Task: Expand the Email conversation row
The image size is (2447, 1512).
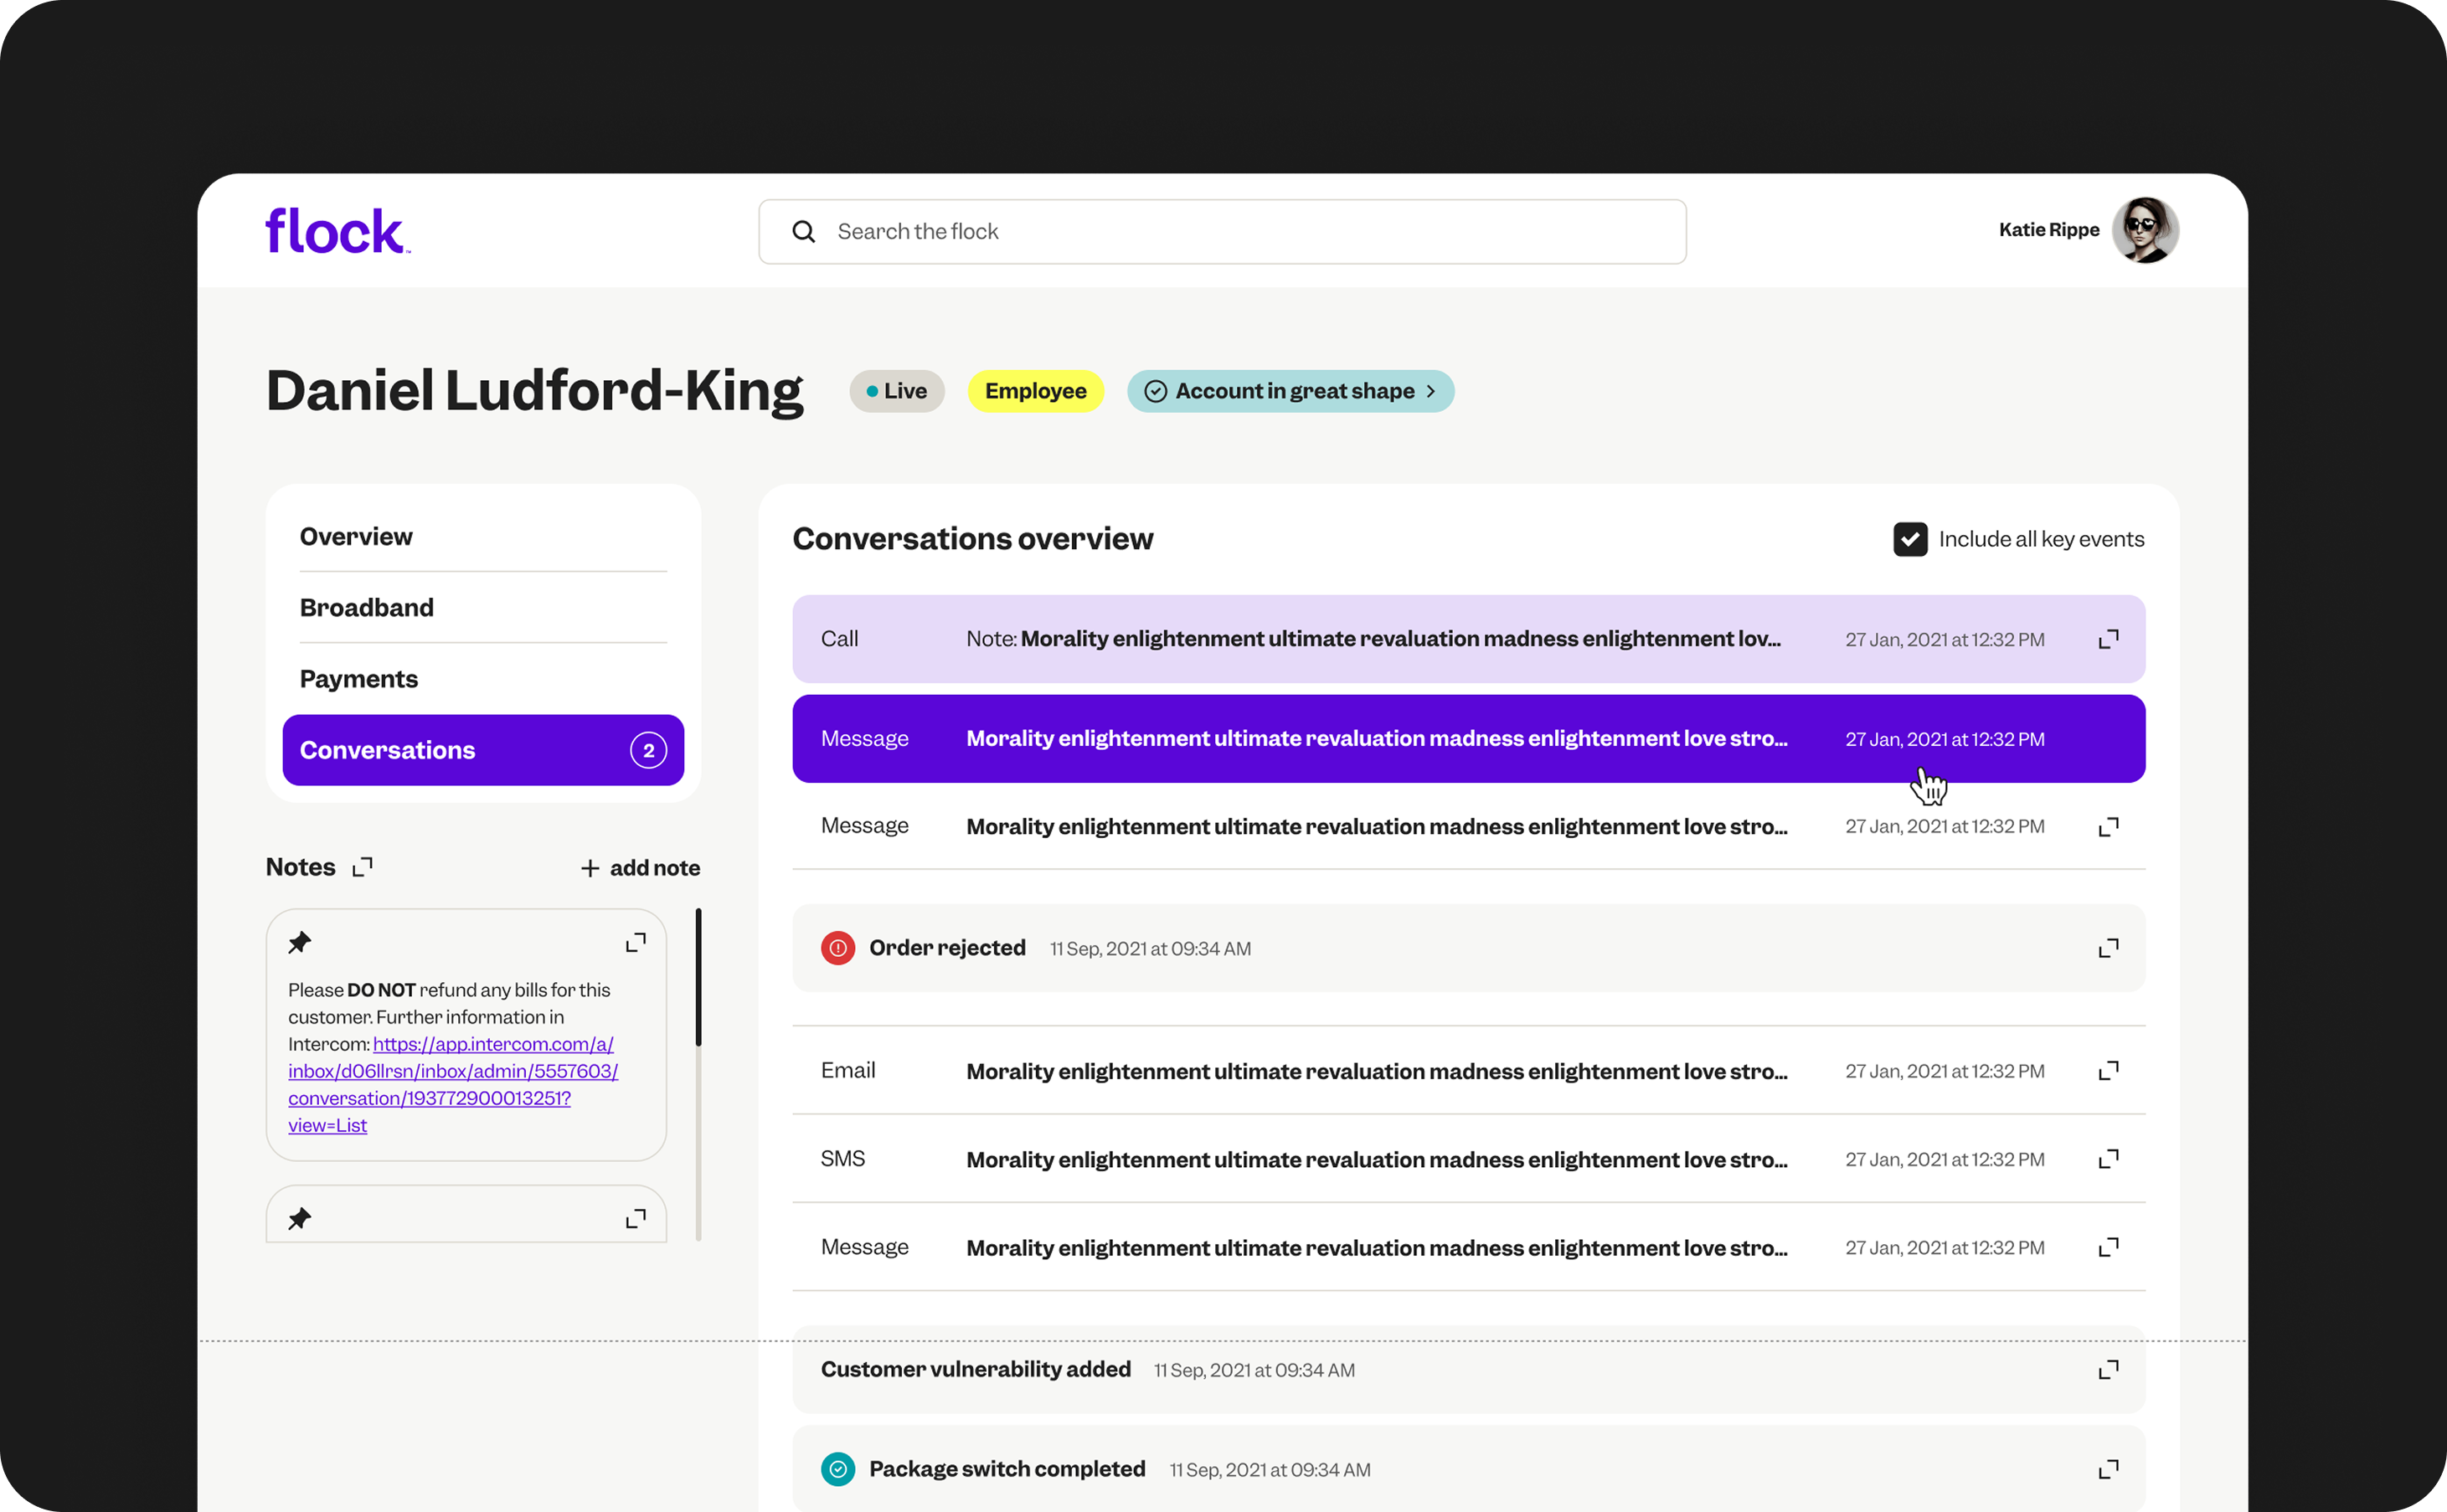Action: click(x=2108, y=1069)
